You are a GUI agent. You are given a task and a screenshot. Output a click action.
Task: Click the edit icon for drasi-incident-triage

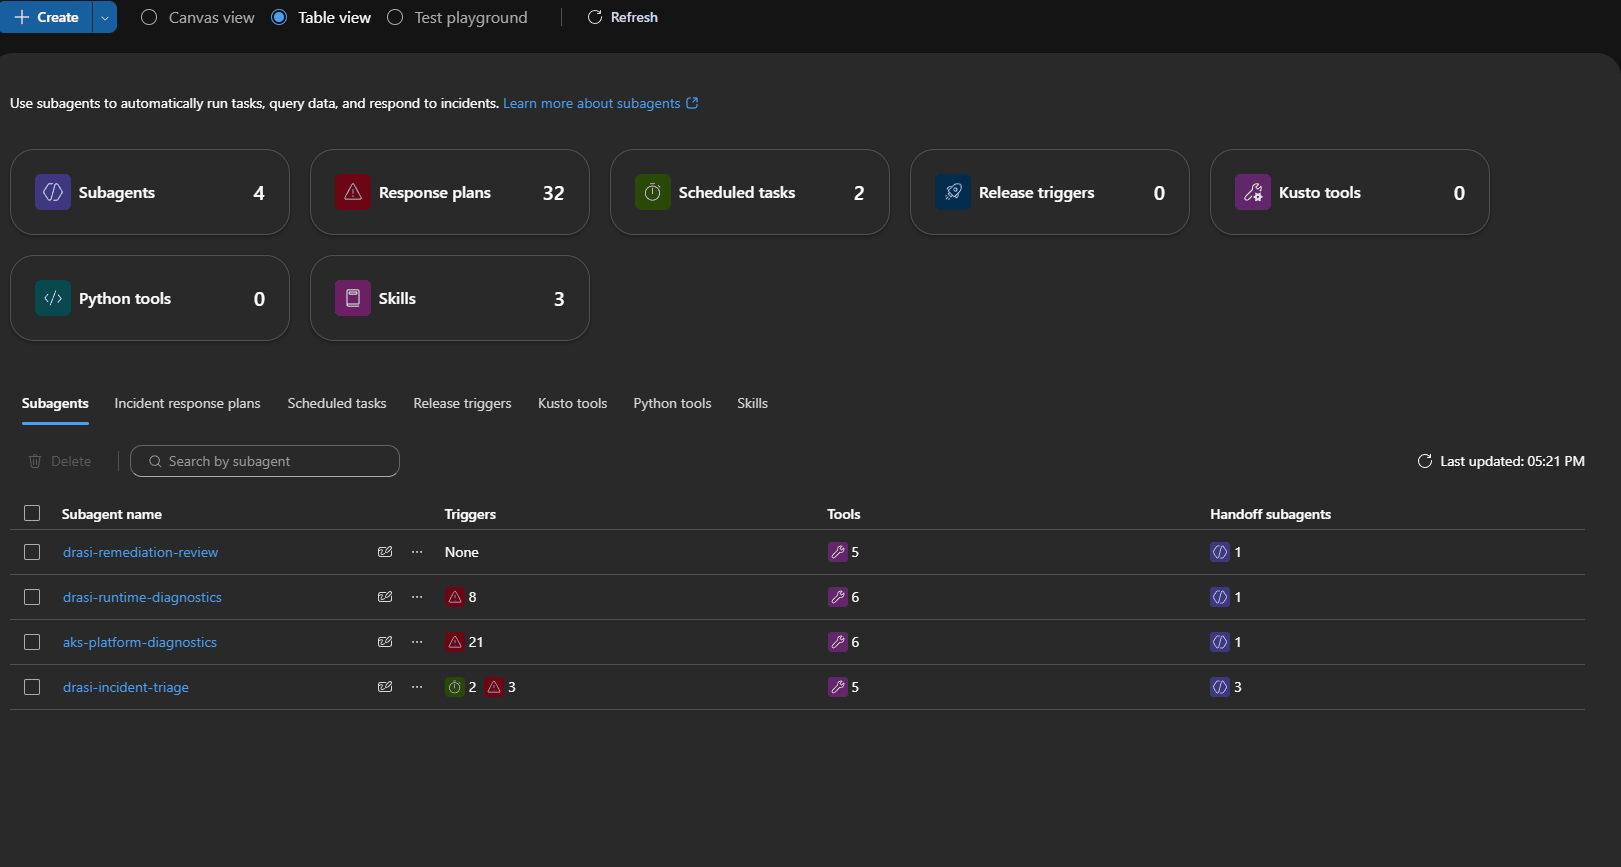point(385,687)
